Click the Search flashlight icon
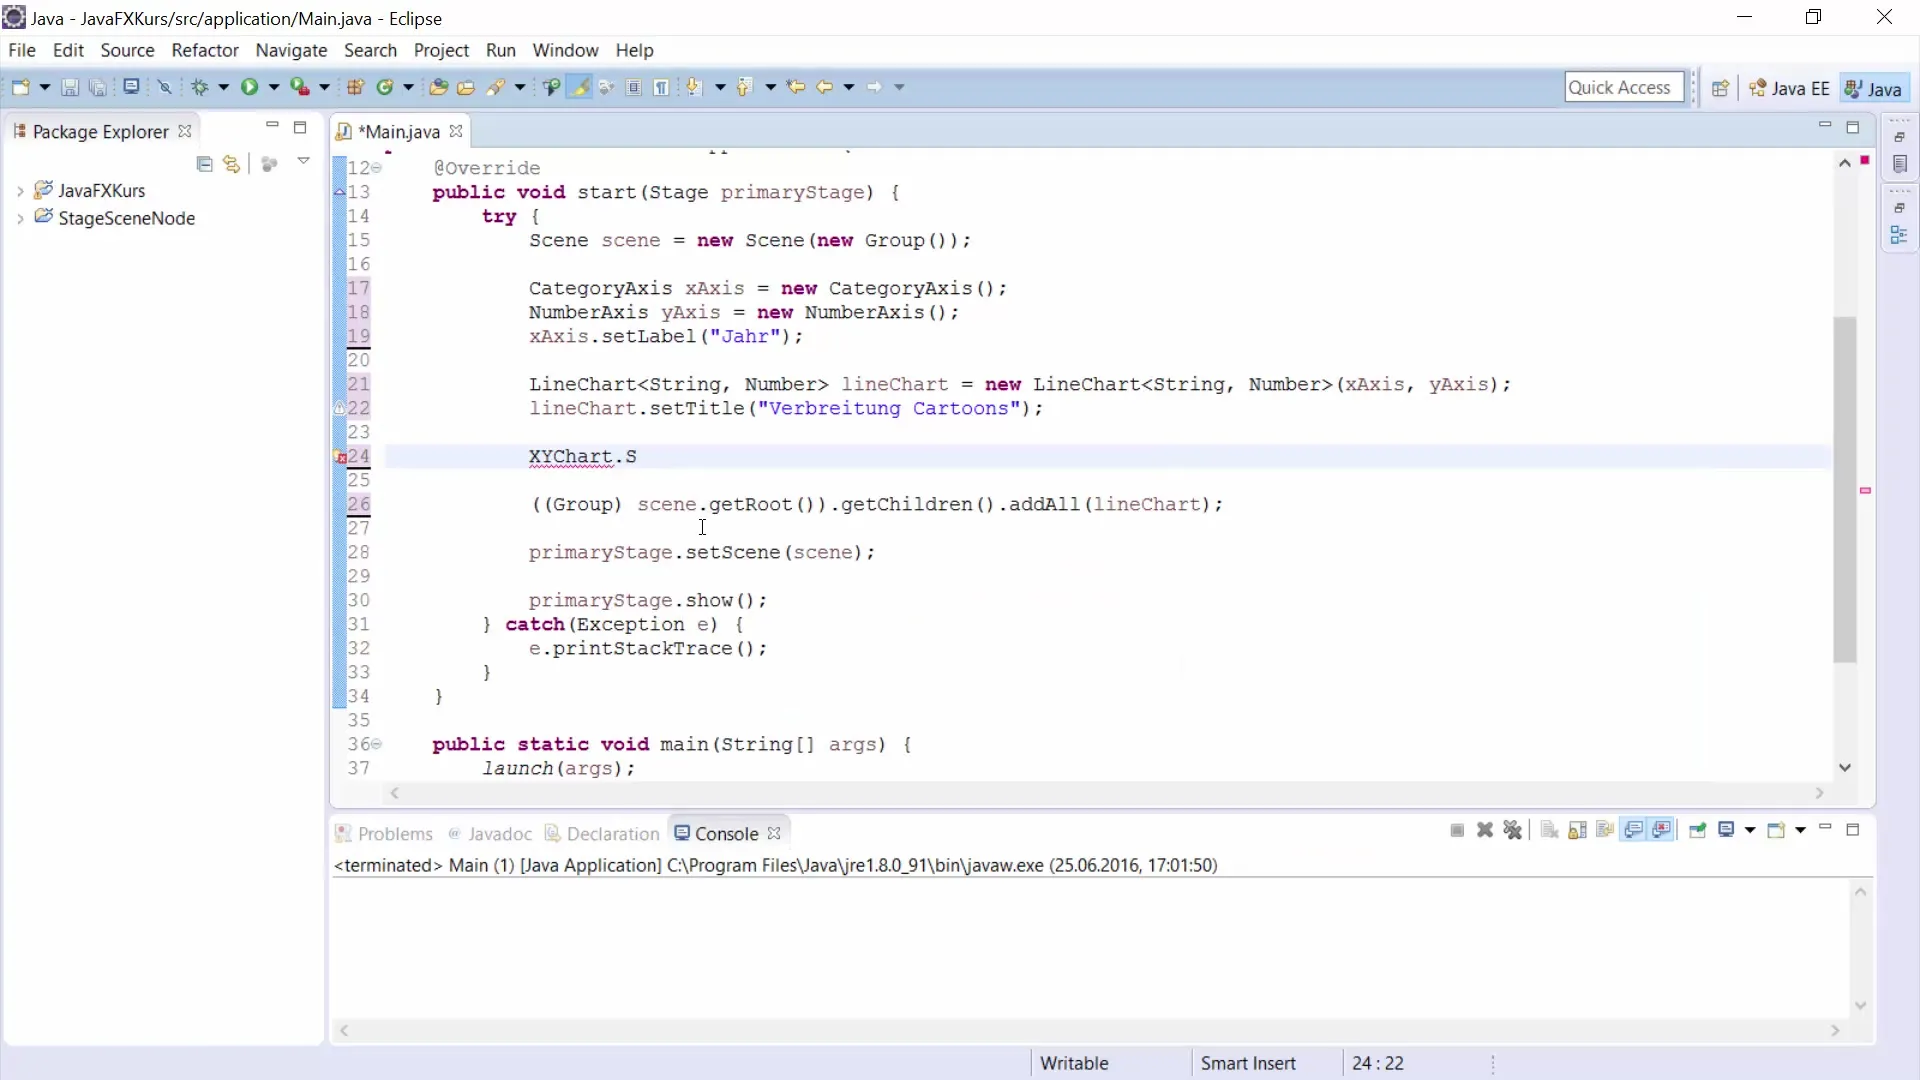This screenshot has height=1080, width=1920. pyautogui.click(x=496, y=87)
